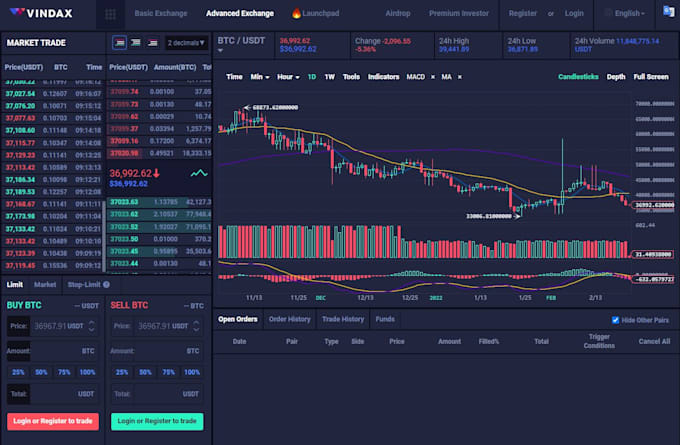Select the 1W chart interval

click(330, 77)
